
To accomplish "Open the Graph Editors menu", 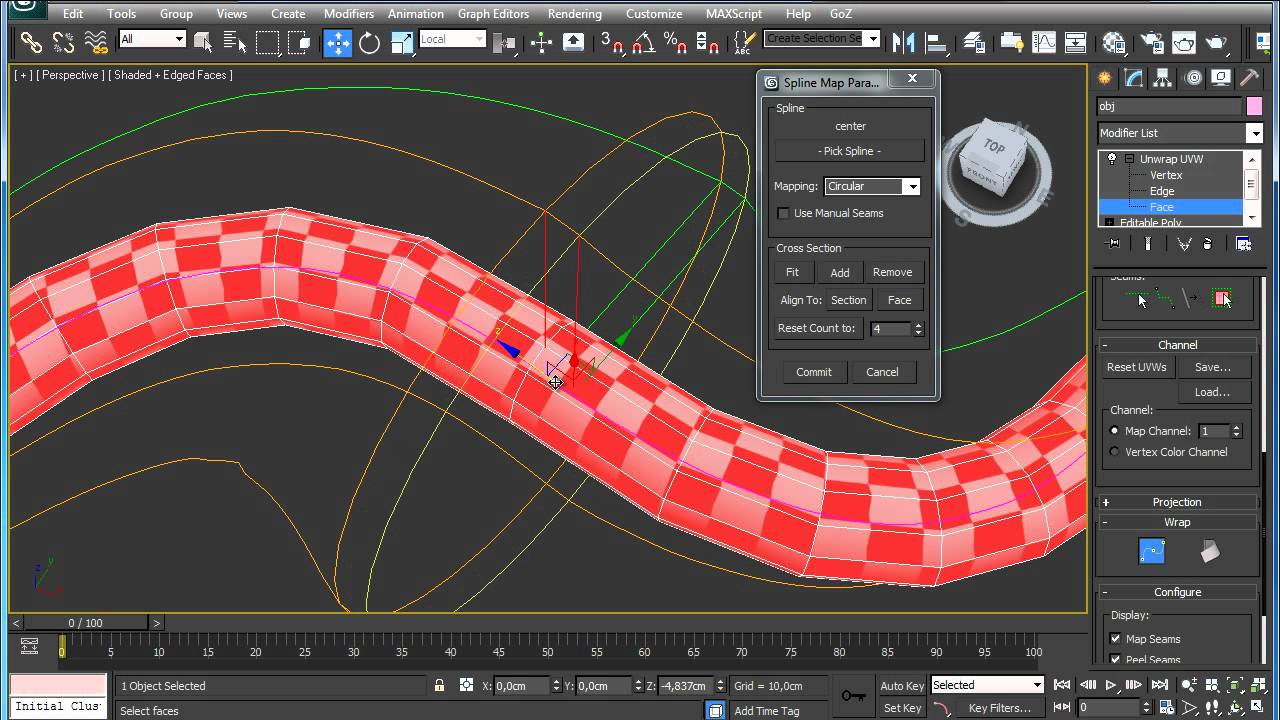I will [x=493, y=14].
